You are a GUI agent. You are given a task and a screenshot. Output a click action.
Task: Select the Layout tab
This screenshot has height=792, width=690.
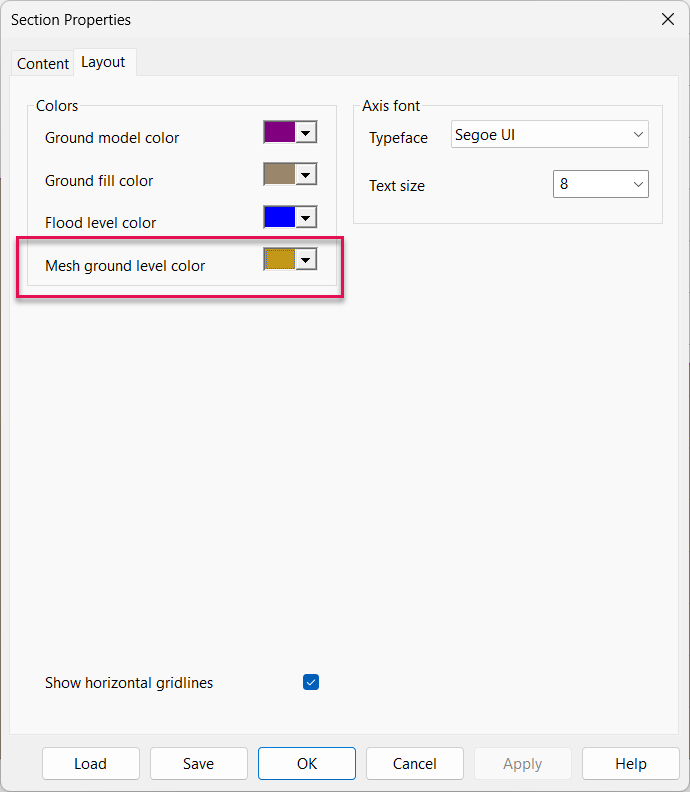(x=104, y=62)
